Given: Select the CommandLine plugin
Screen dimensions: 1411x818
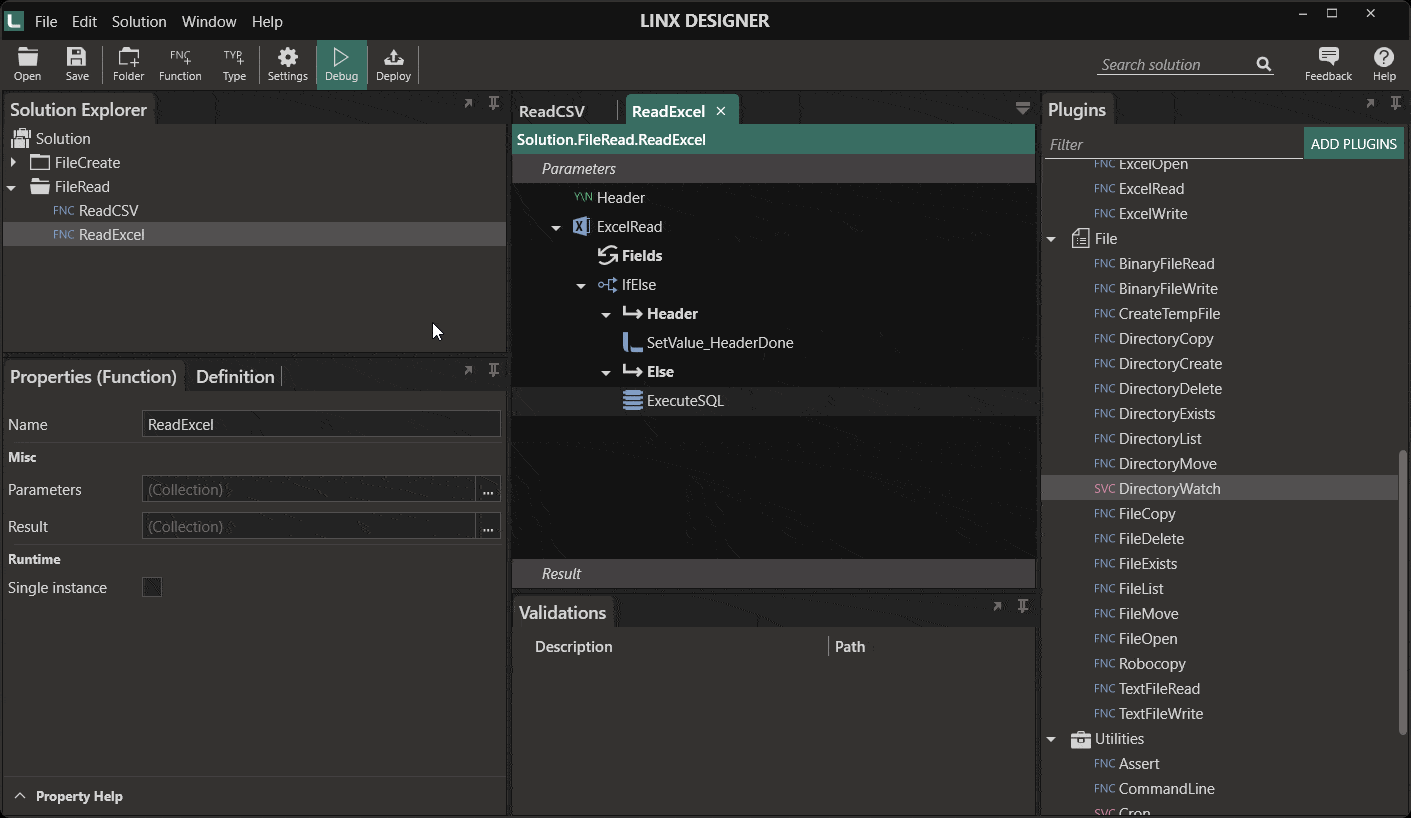Looking at the screenshot, I should point(1166,788).
